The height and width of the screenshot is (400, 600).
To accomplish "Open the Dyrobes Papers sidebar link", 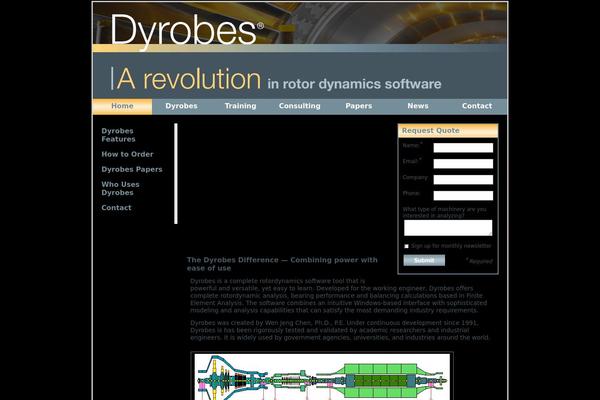I will 132,169.
